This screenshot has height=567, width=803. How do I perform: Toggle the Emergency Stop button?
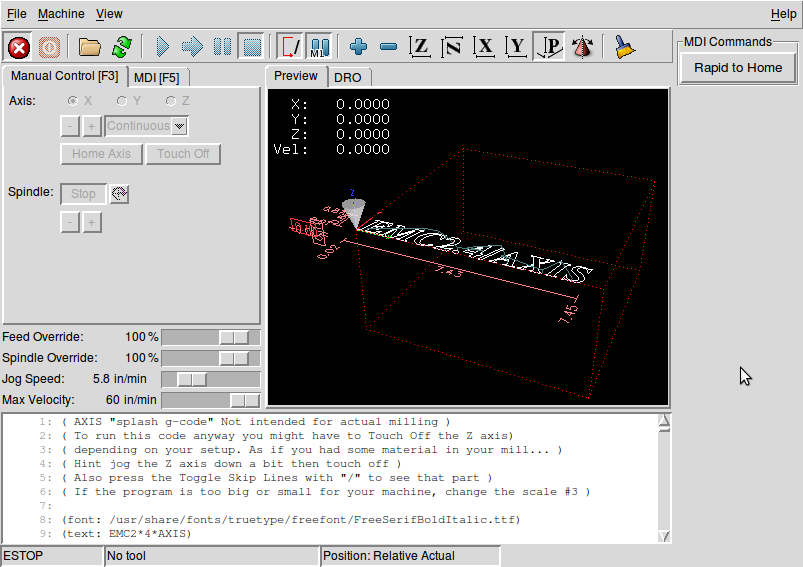[x=19, y=48]
